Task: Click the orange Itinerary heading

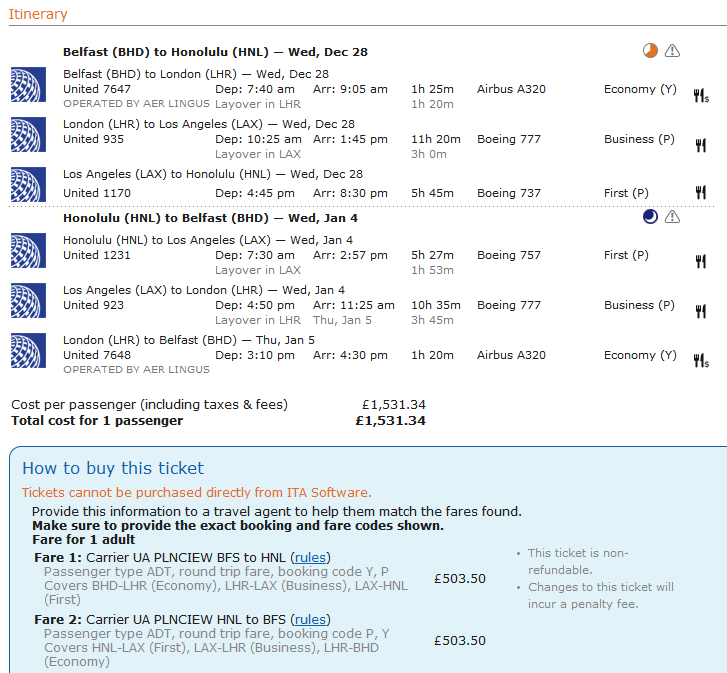Action: [x=38, y=14]
